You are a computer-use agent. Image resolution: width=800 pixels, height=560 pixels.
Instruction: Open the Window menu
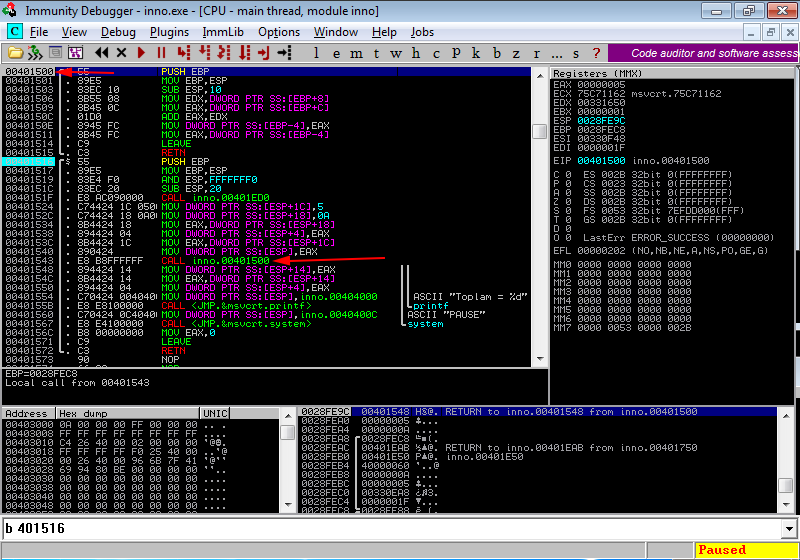336,32
